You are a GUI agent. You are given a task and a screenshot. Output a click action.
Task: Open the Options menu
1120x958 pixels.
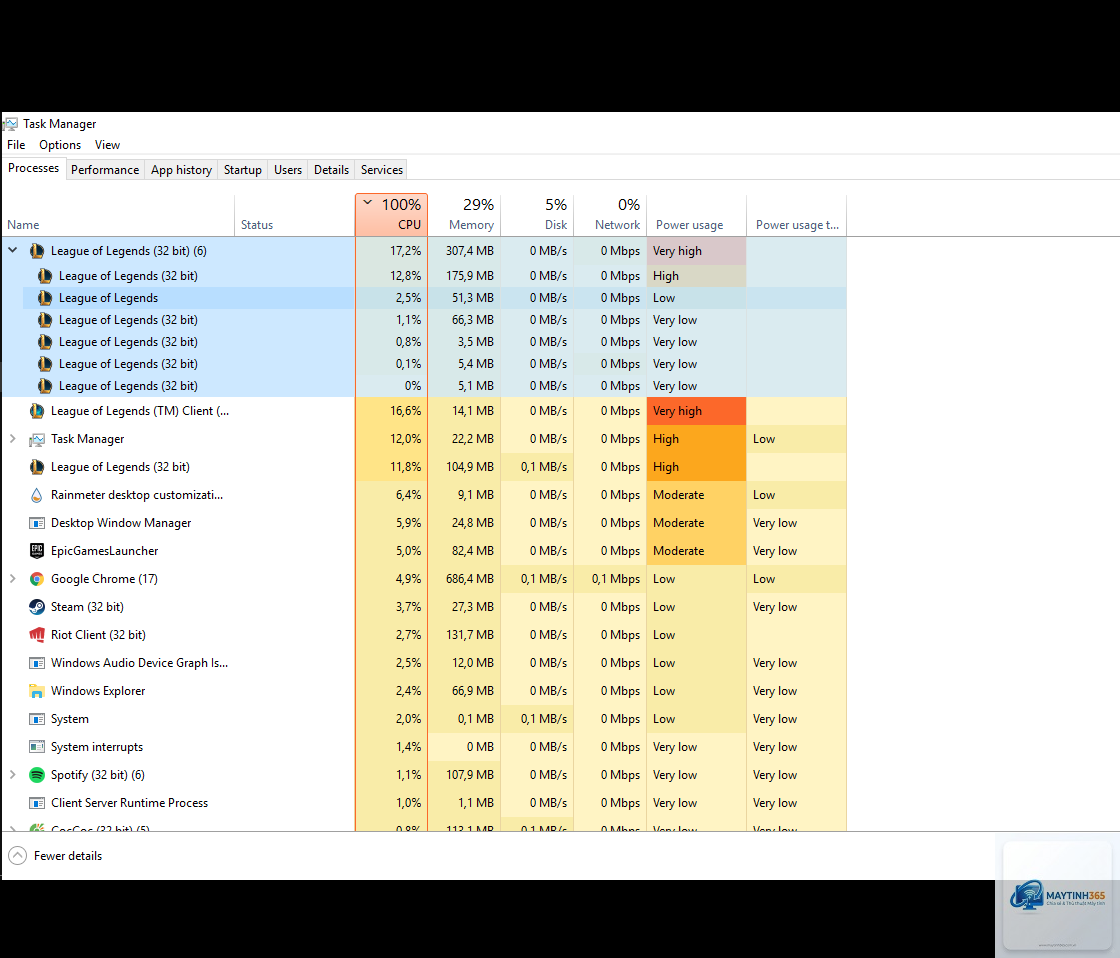[60, 145]
